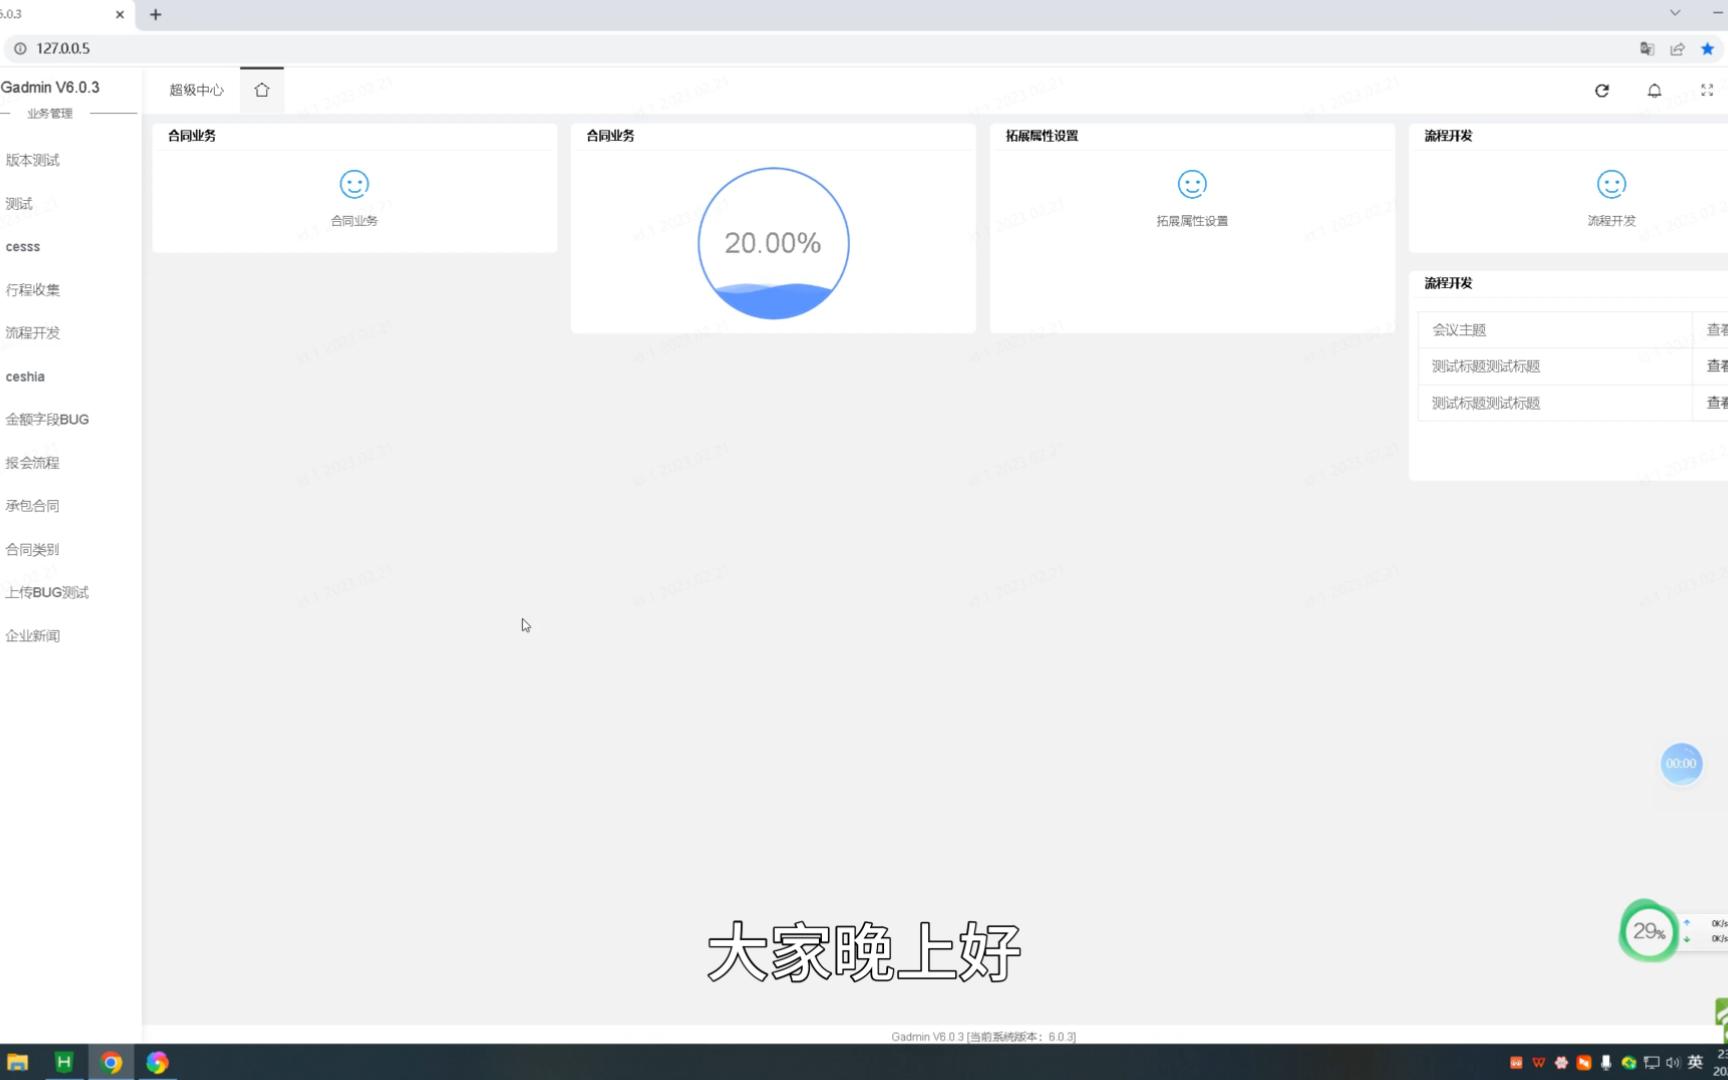This screenshot has height=1080, width=1728.
Task: Click the home icon tab
Action: click(262, 90)
